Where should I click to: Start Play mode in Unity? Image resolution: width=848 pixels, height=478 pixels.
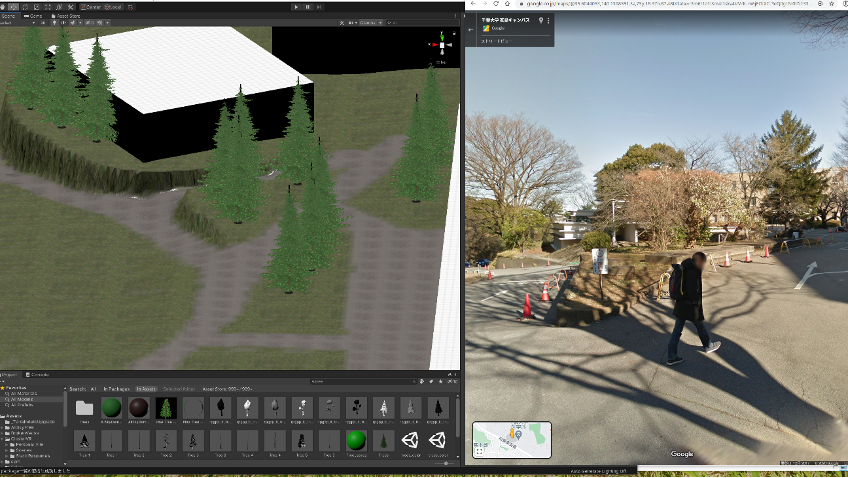296,7
